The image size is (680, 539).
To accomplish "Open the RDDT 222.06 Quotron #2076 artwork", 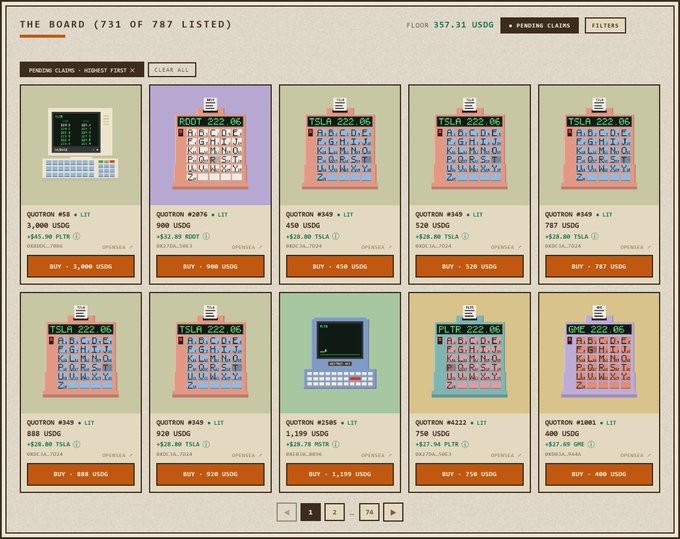I will click(210, 145).
